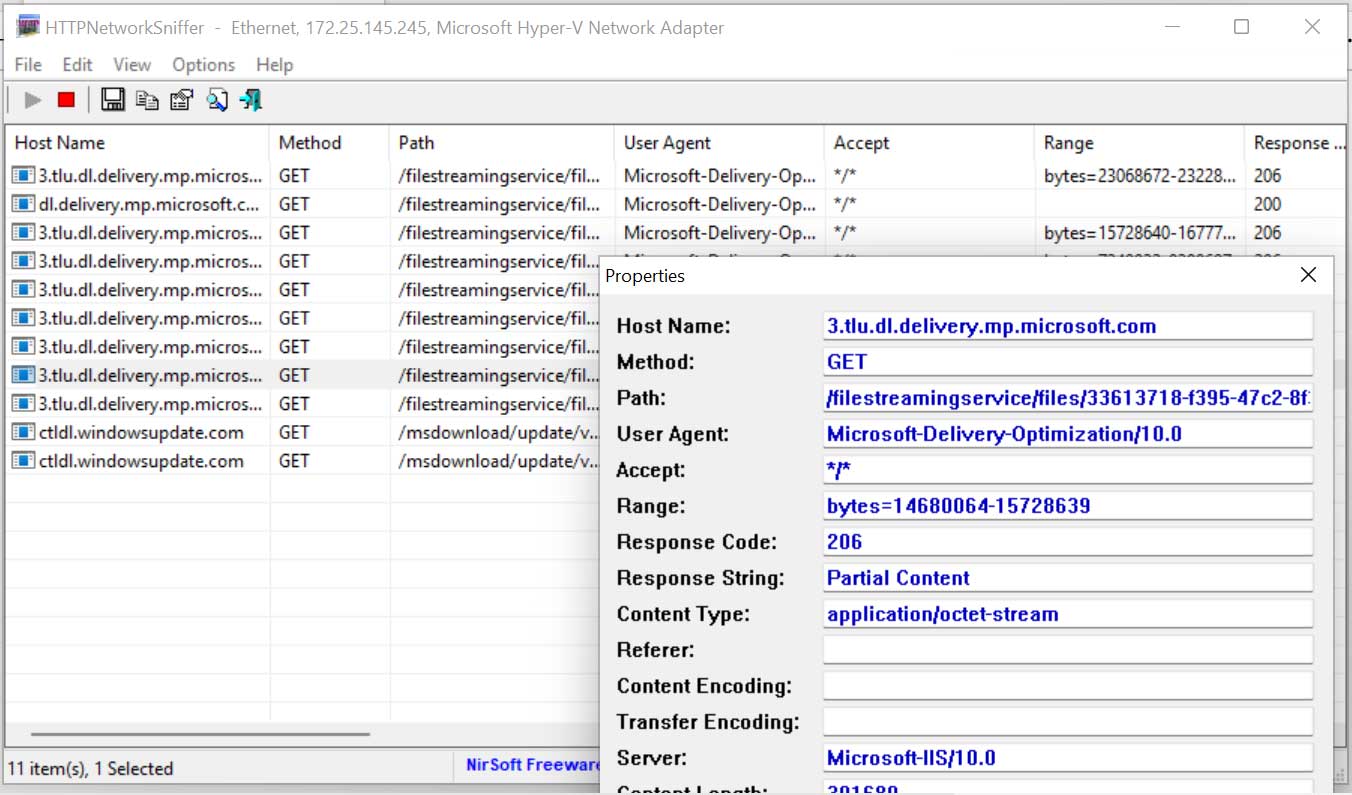Open the File menu
Screen dimensions: 1352x795
(x=27, y=64)
